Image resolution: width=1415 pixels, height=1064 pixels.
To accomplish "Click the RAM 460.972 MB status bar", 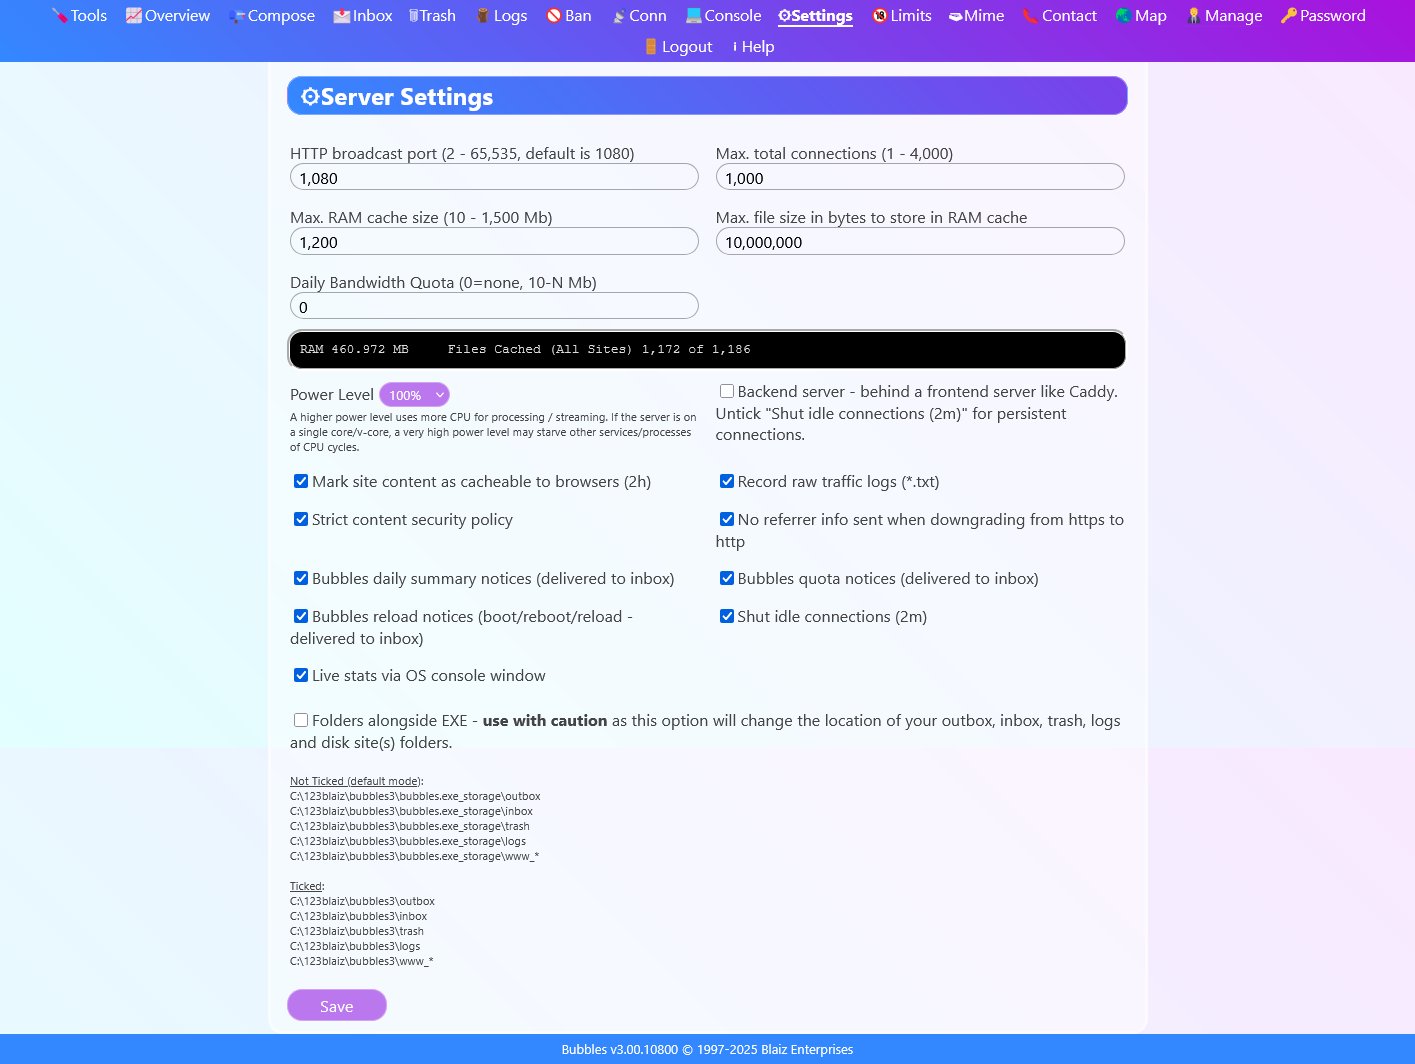I will 707,349.
